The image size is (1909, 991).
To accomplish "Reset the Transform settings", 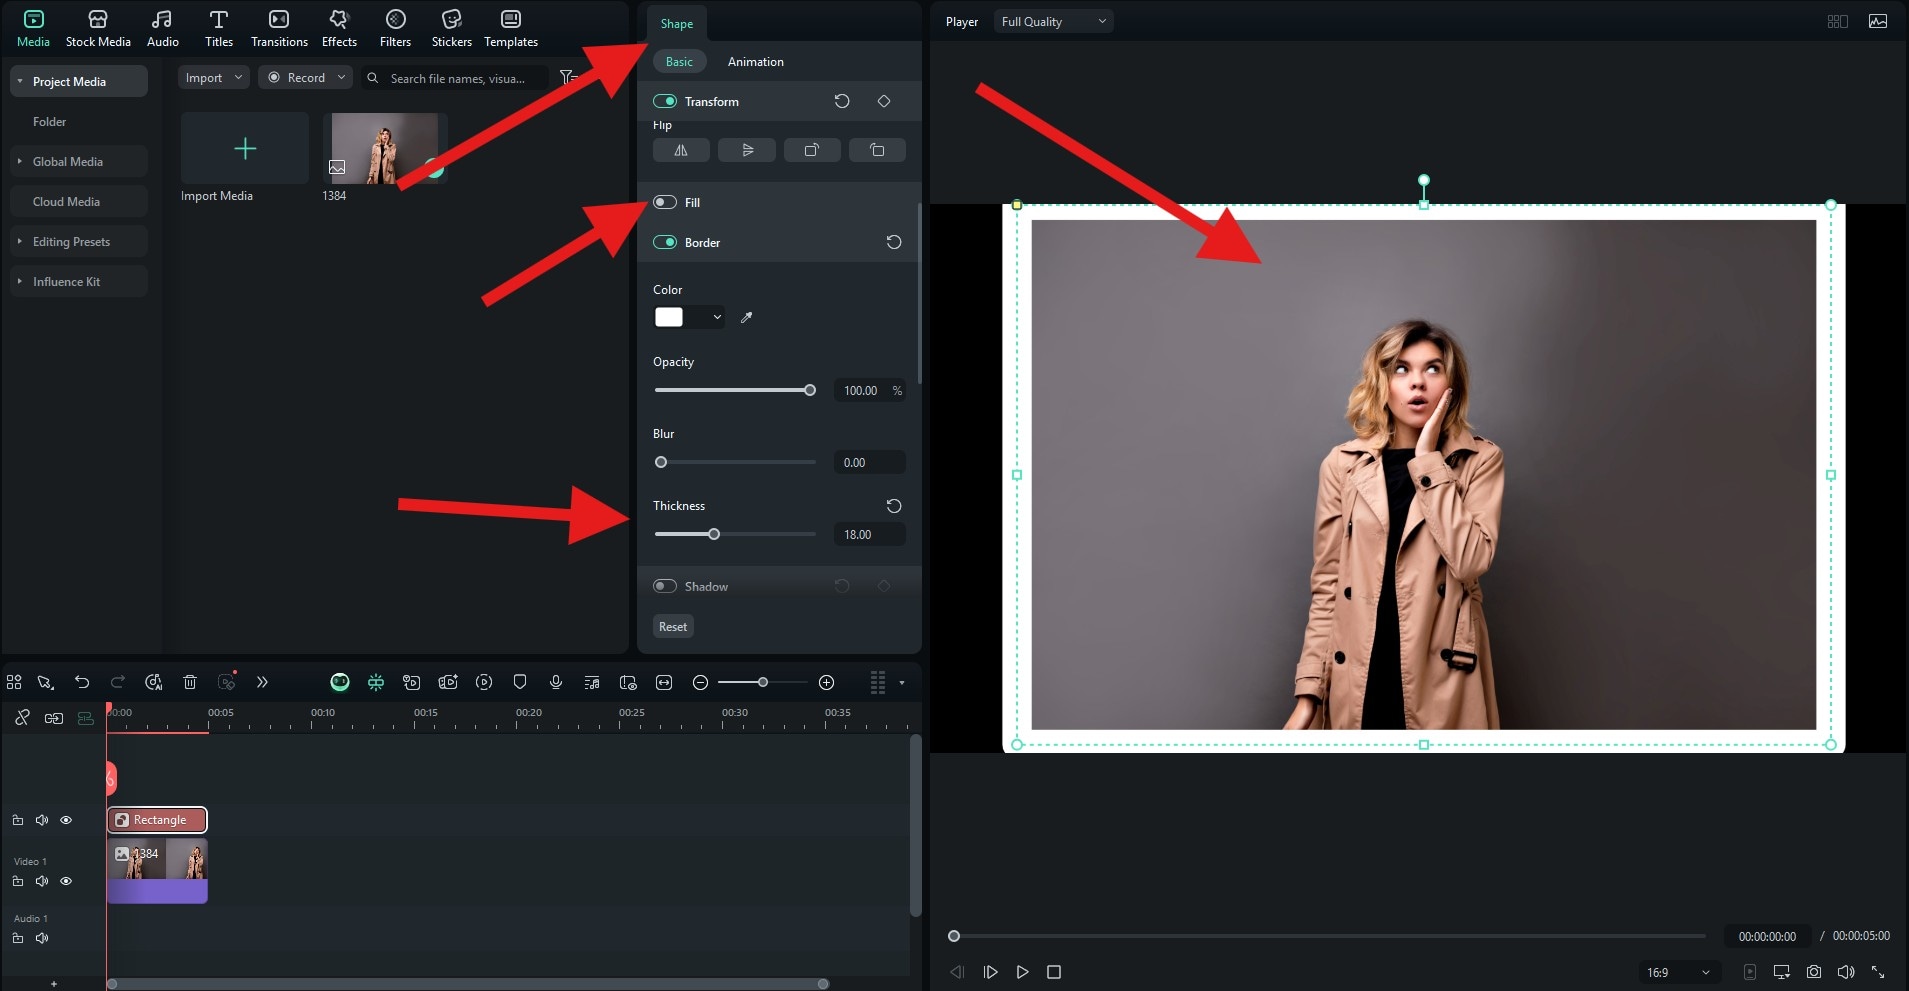I will 842,102.
